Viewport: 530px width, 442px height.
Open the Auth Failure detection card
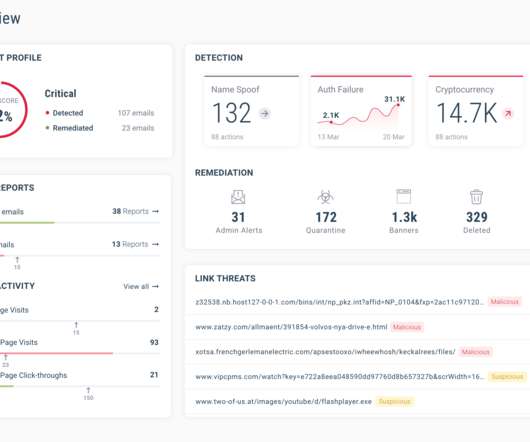click(x=361, y=111)
